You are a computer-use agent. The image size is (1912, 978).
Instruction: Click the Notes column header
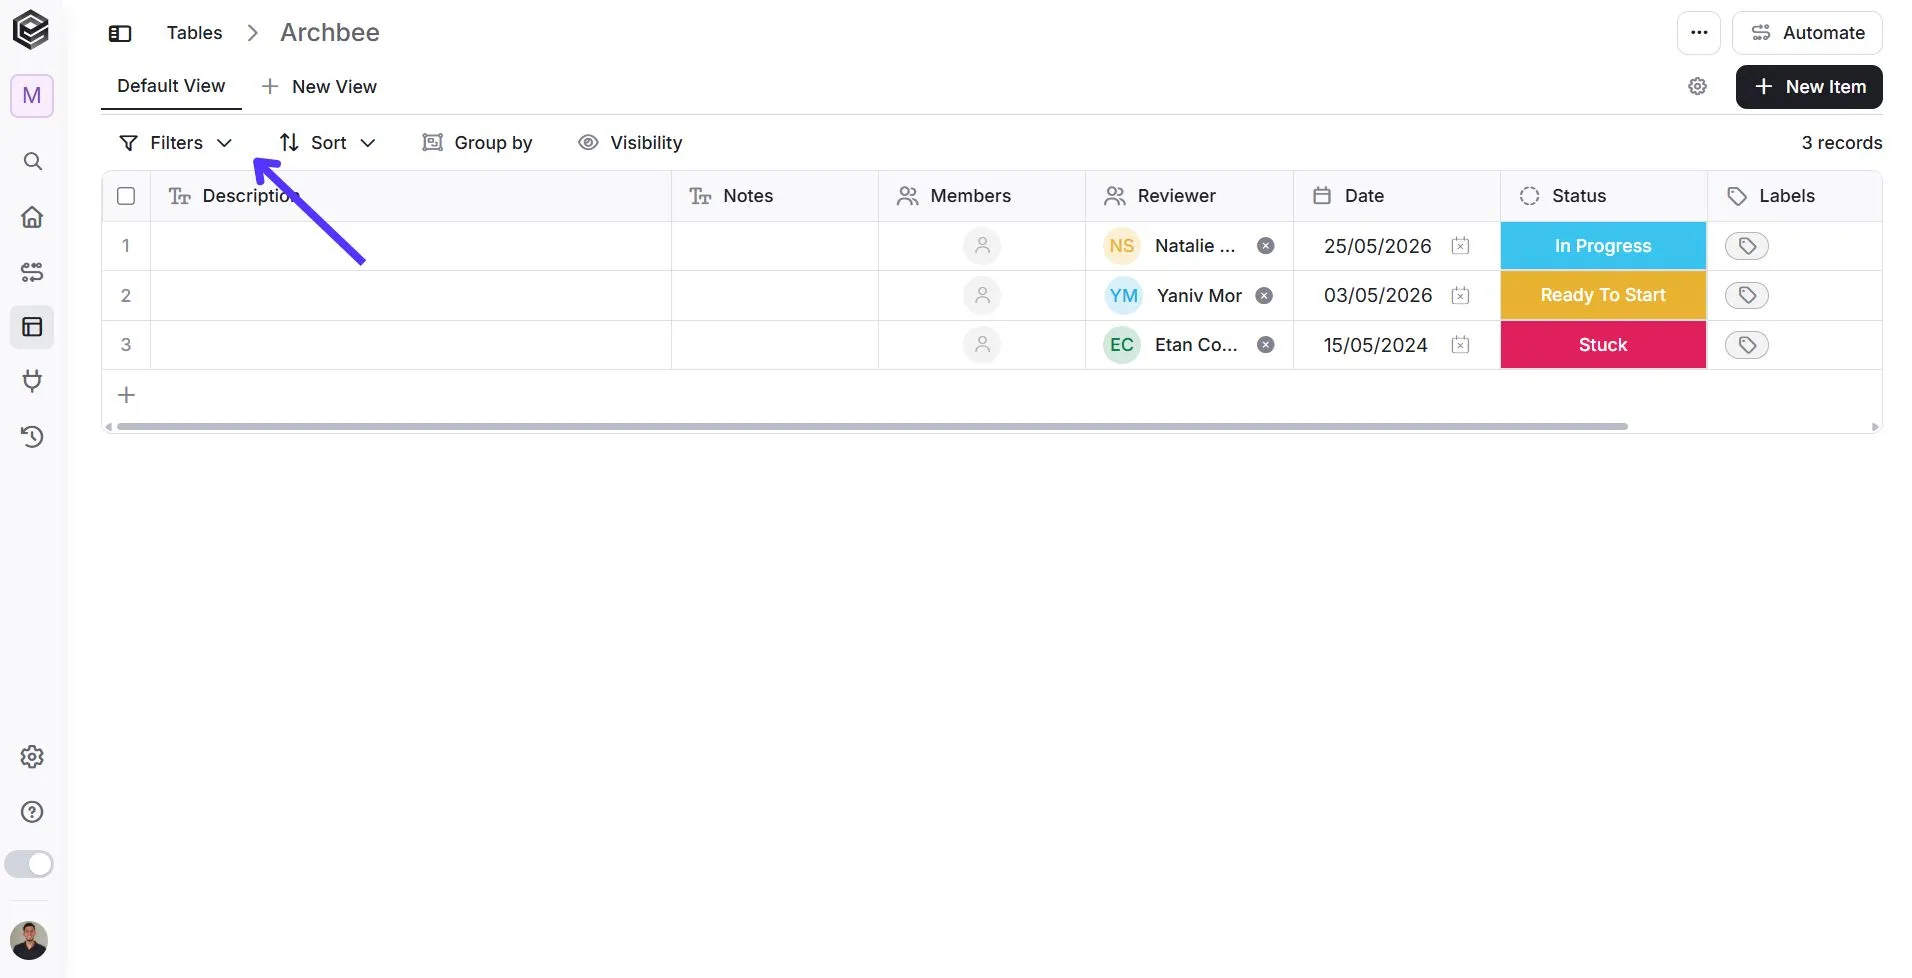coord(775,196)
